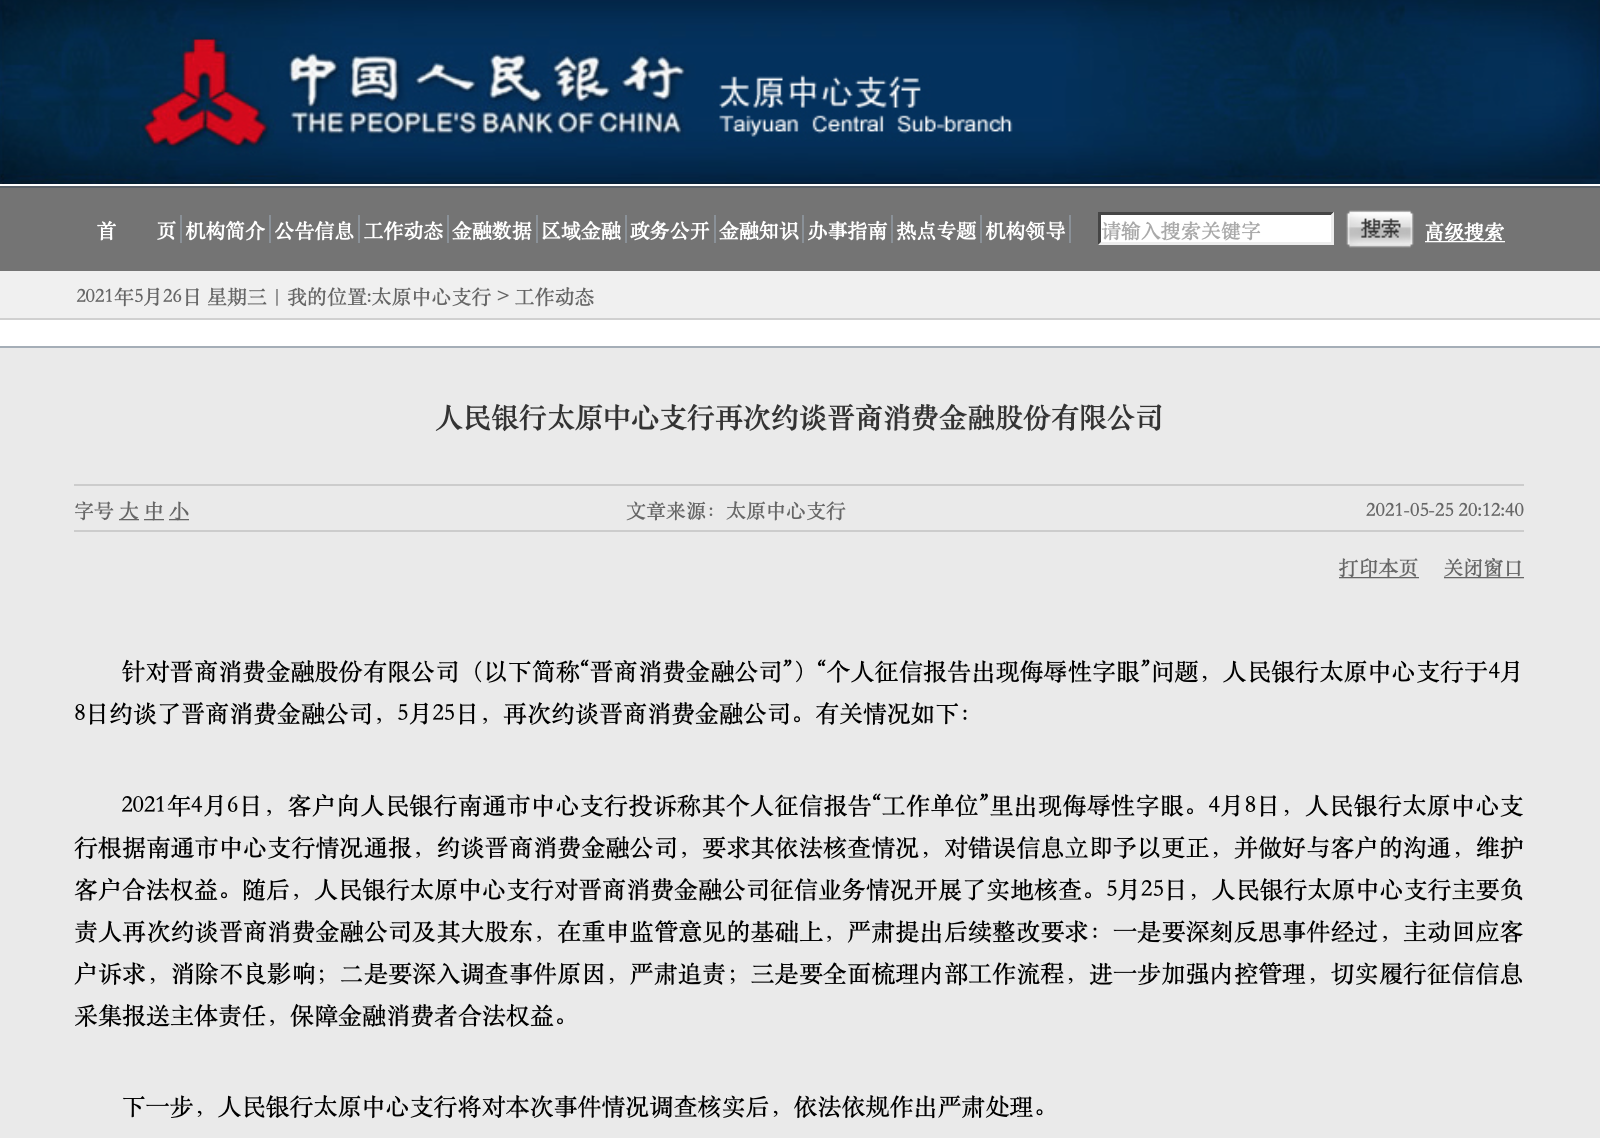Click the first paragraph line starting 针对晋商消费金融股份有限公司
Viewport: 1600px width, 1138px height.
tap(822, 672)
